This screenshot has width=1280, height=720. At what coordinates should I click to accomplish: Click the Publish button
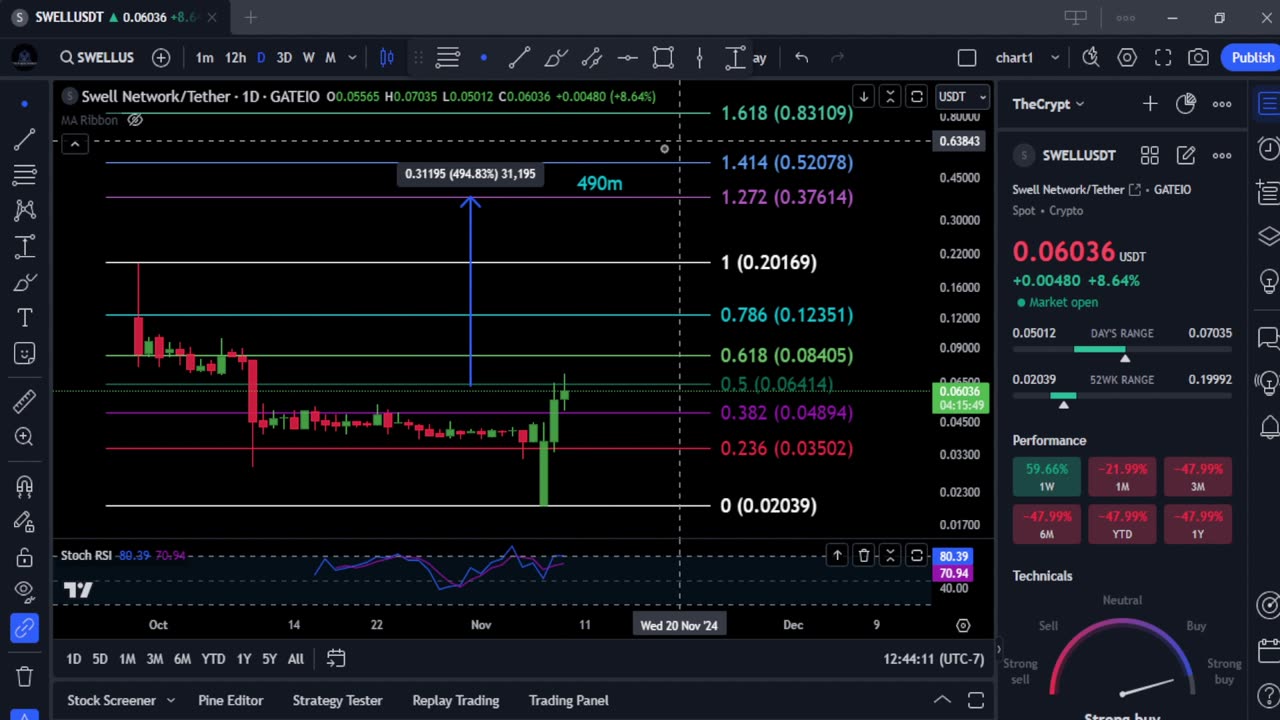1252,58
